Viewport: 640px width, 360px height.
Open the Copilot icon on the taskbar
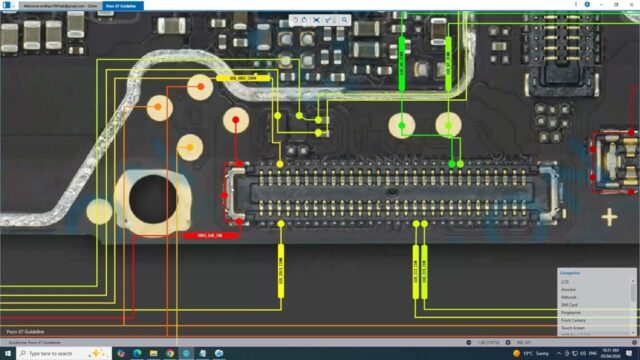point(121,353)
